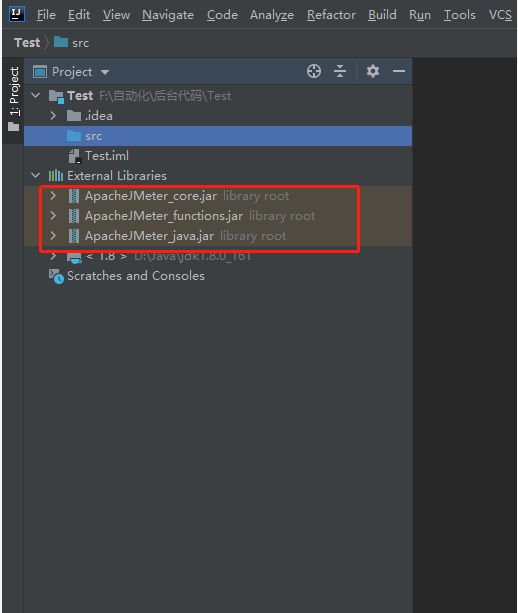This screenshot has width=518, height=613.
Task: Open the Refactor menu
Action: (331, 15)
